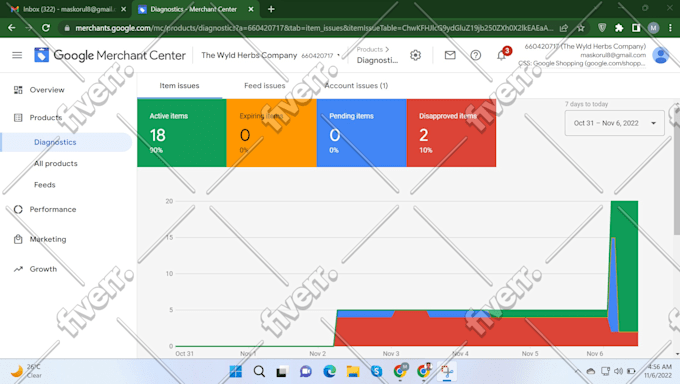
Task: Open Microsoft Edge from the taskbar
Action: 330,371
